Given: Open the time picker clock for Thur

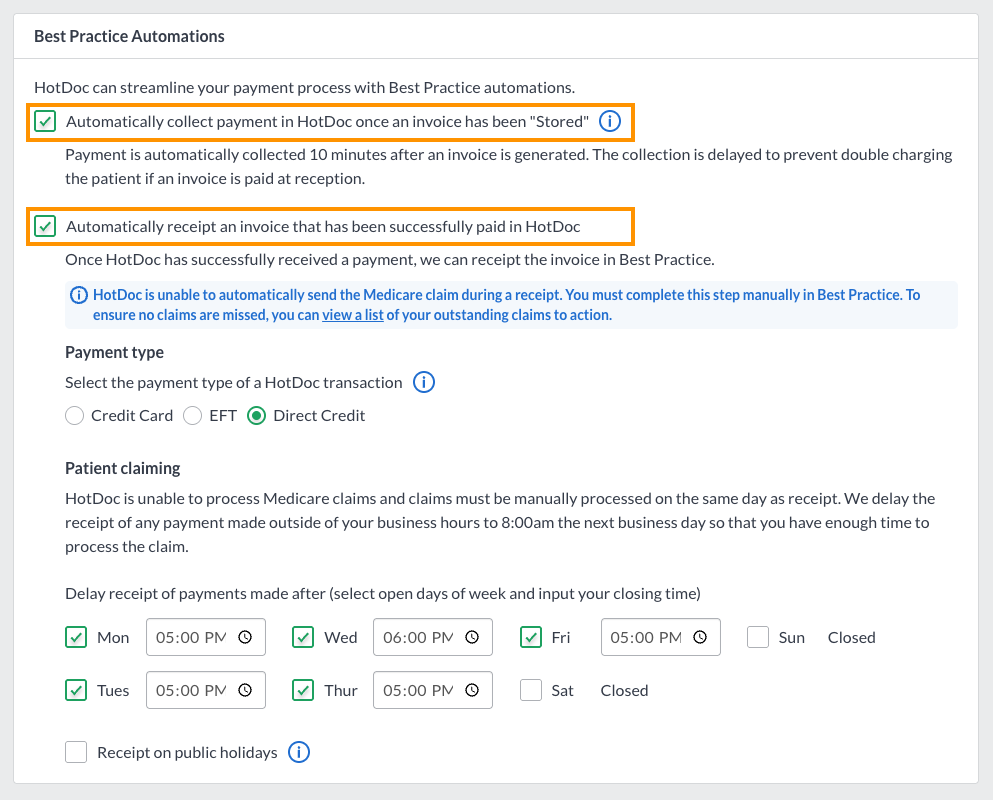Looking at the screenshot, I should 472,690.
